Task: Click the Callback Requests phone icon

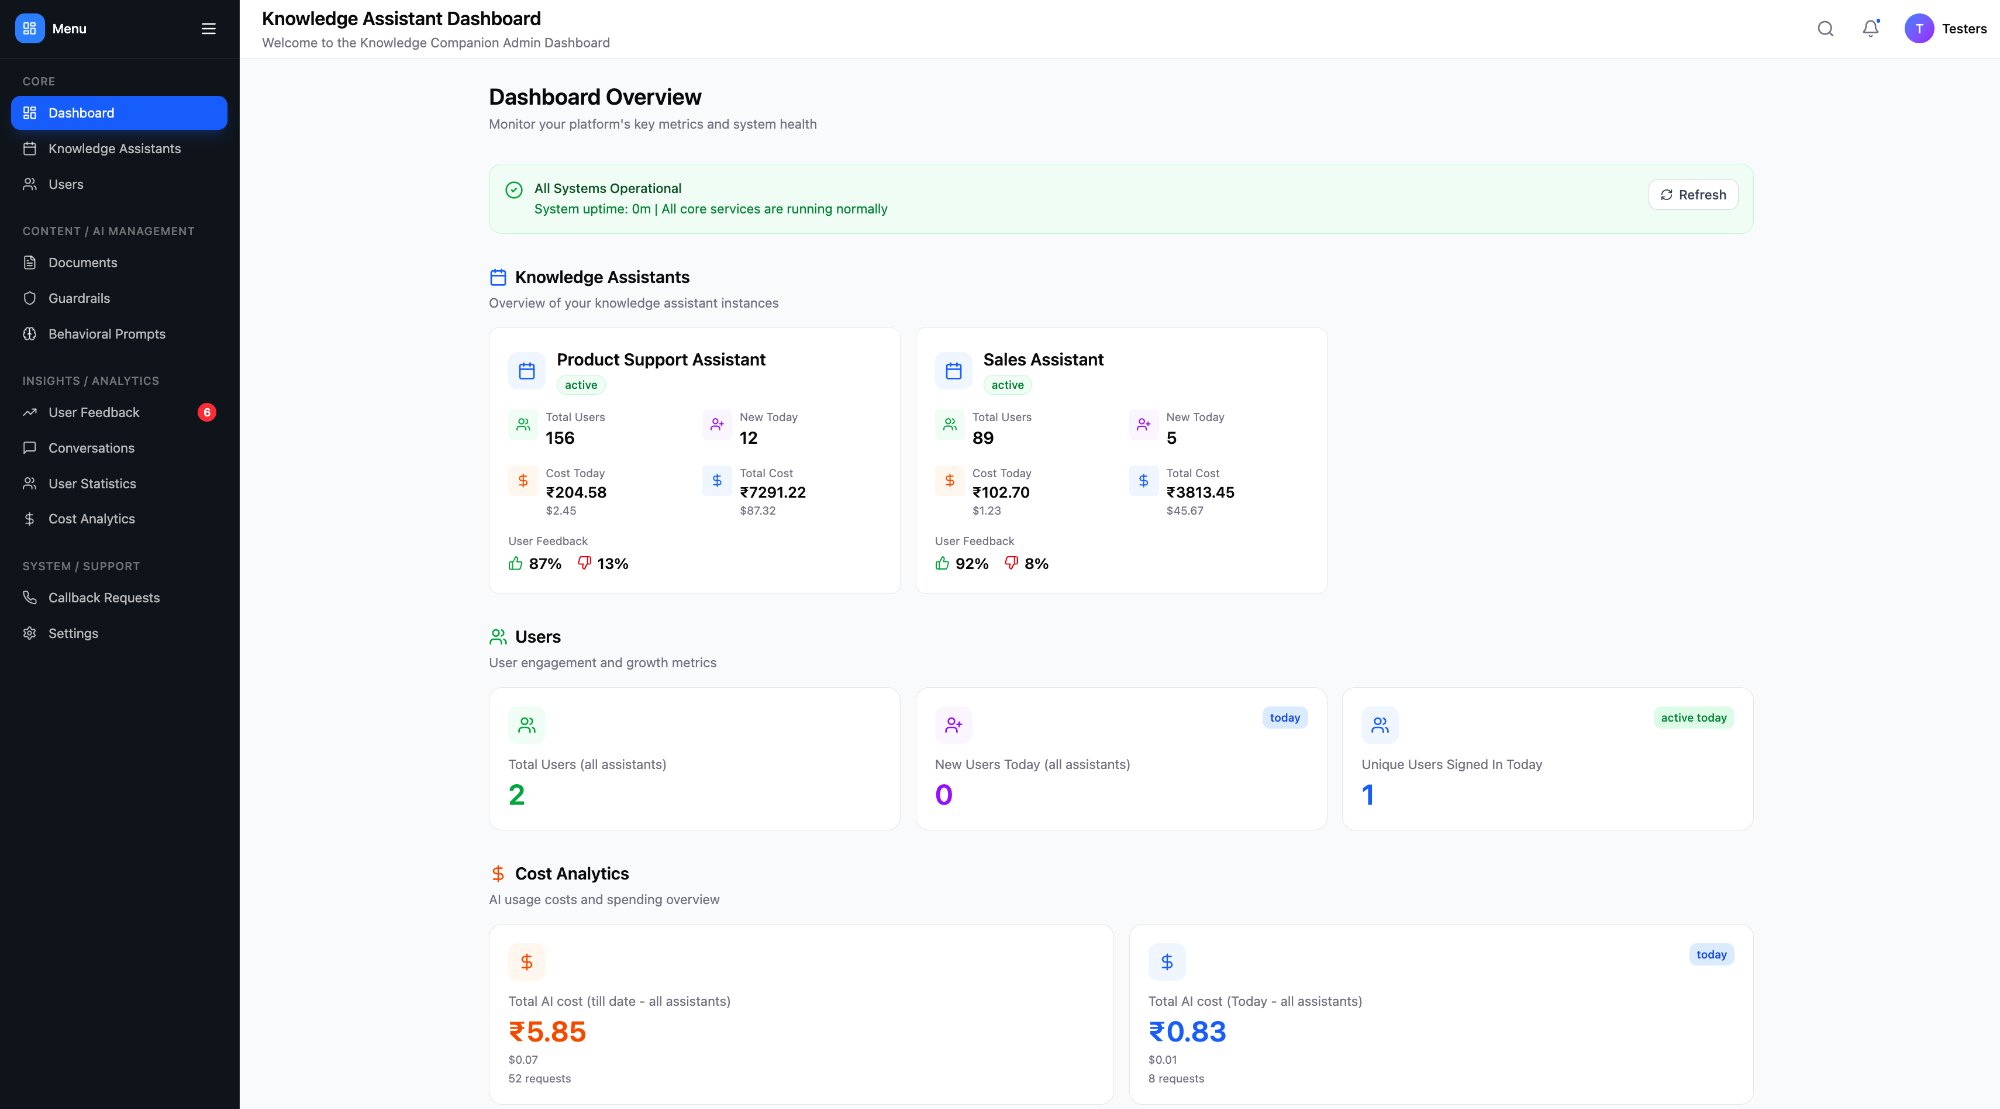Action: (x=29, y=597)
